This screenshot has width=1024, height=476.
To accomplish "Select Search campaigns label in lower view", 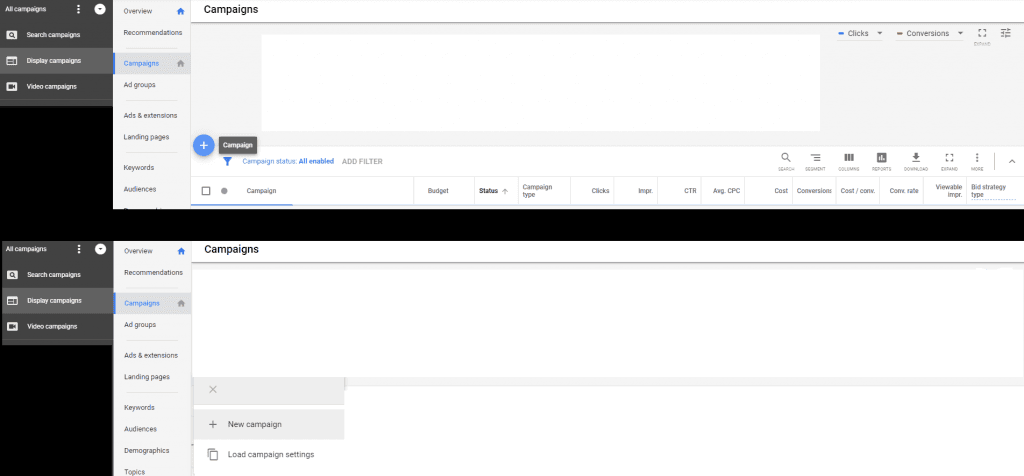I will (54, 275).
